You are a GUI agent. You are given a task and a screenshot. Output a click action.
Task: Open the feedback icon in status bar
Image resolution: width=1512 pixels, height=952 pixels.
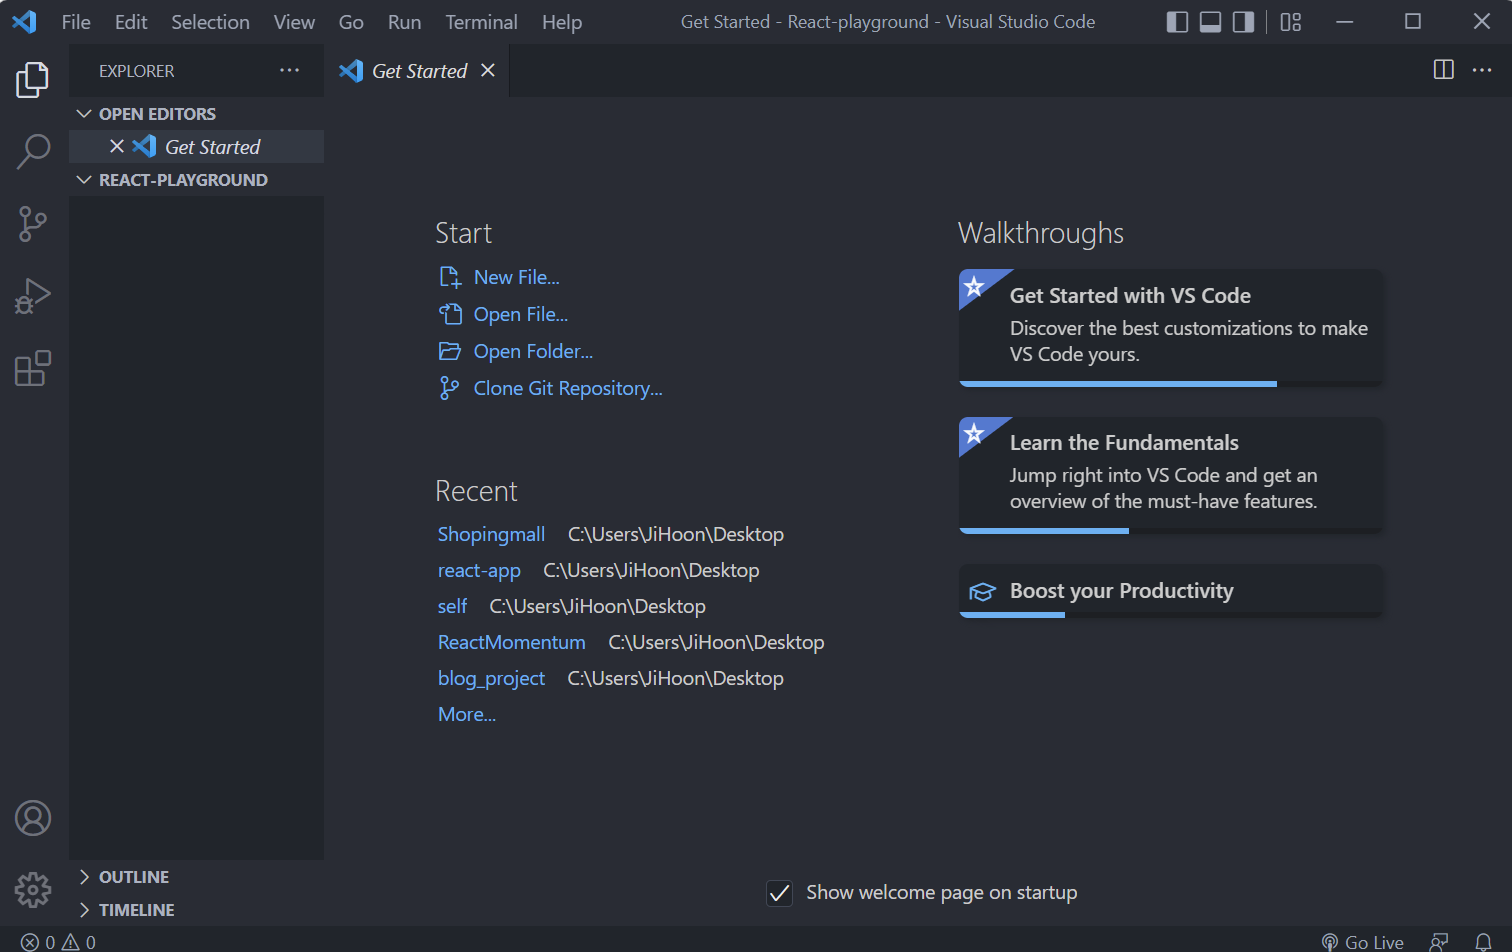click(x=1439, y=942)
